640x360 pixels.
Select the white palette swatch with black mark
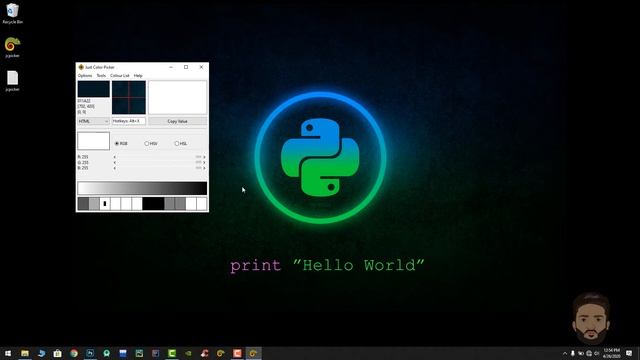click(x=105, y=204)
